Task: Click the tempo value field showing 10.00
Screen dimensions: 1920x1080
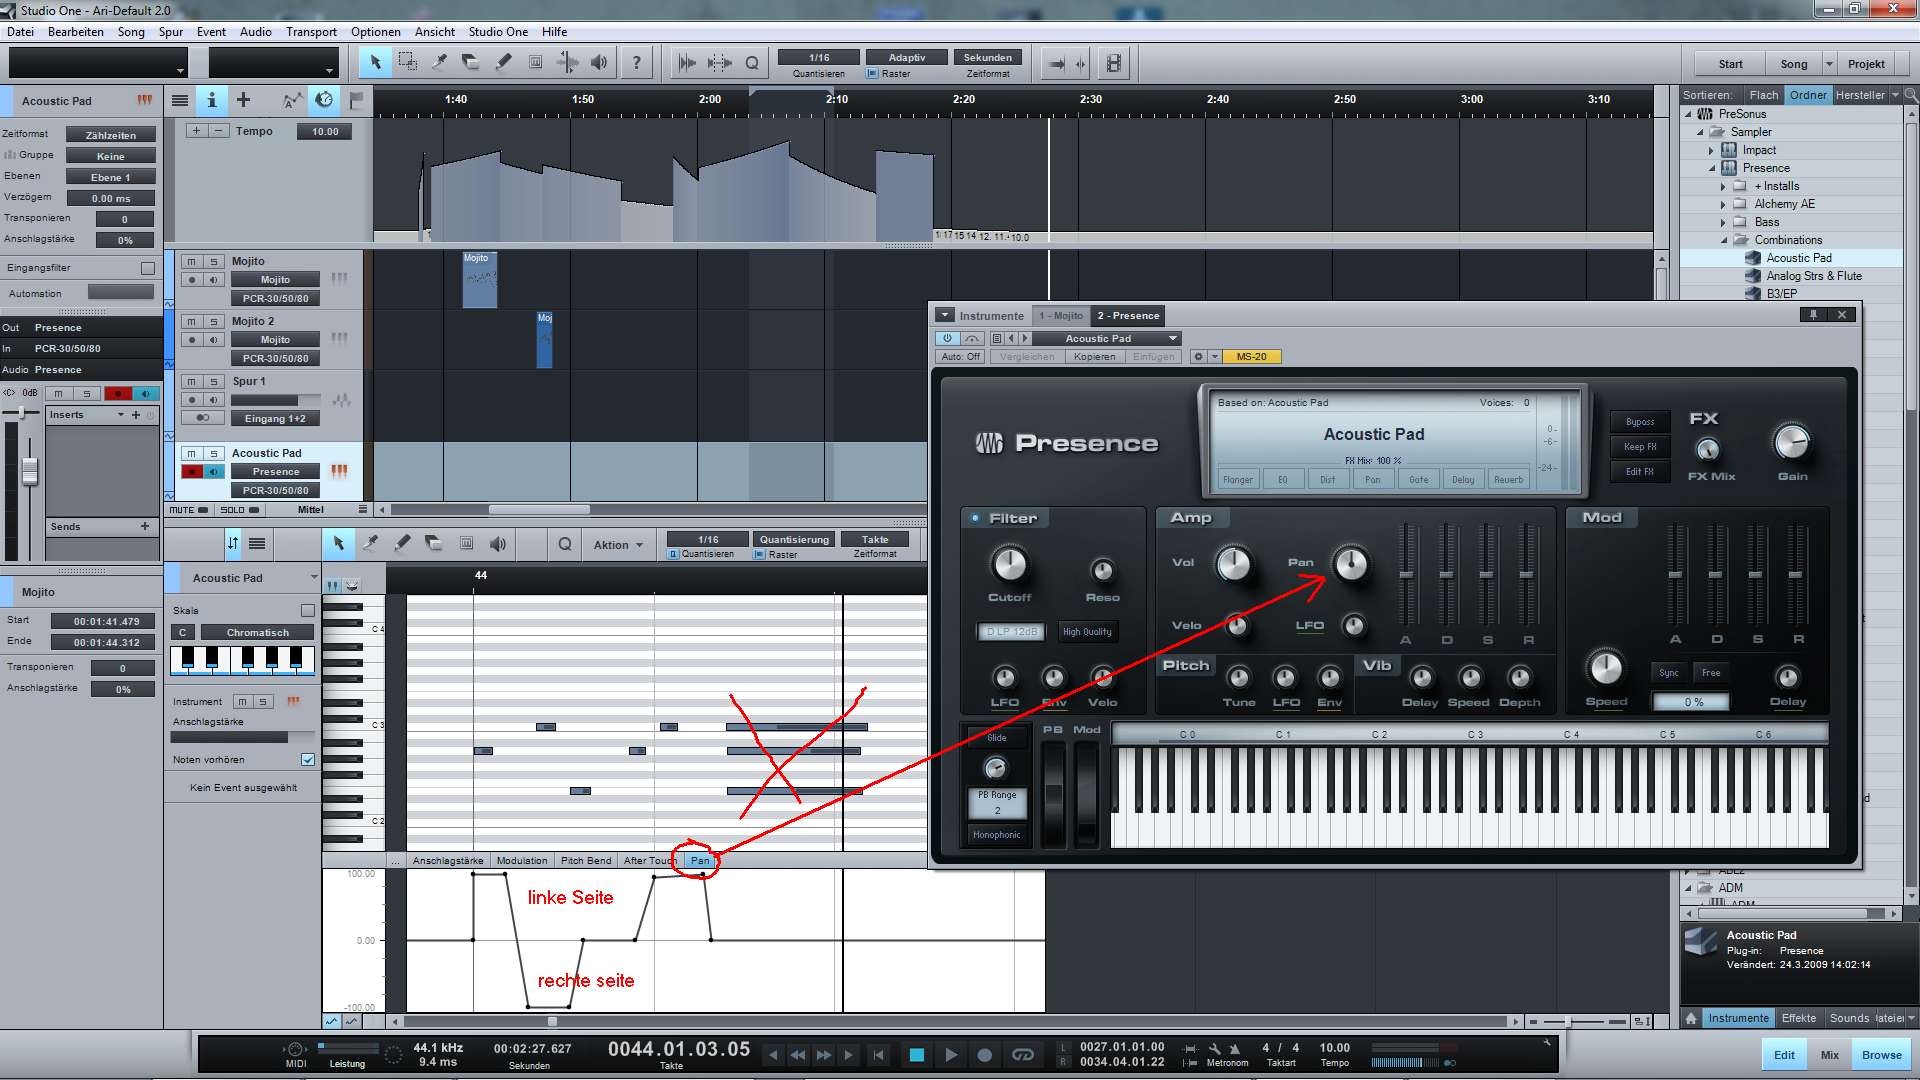Action: pos(325,131)
